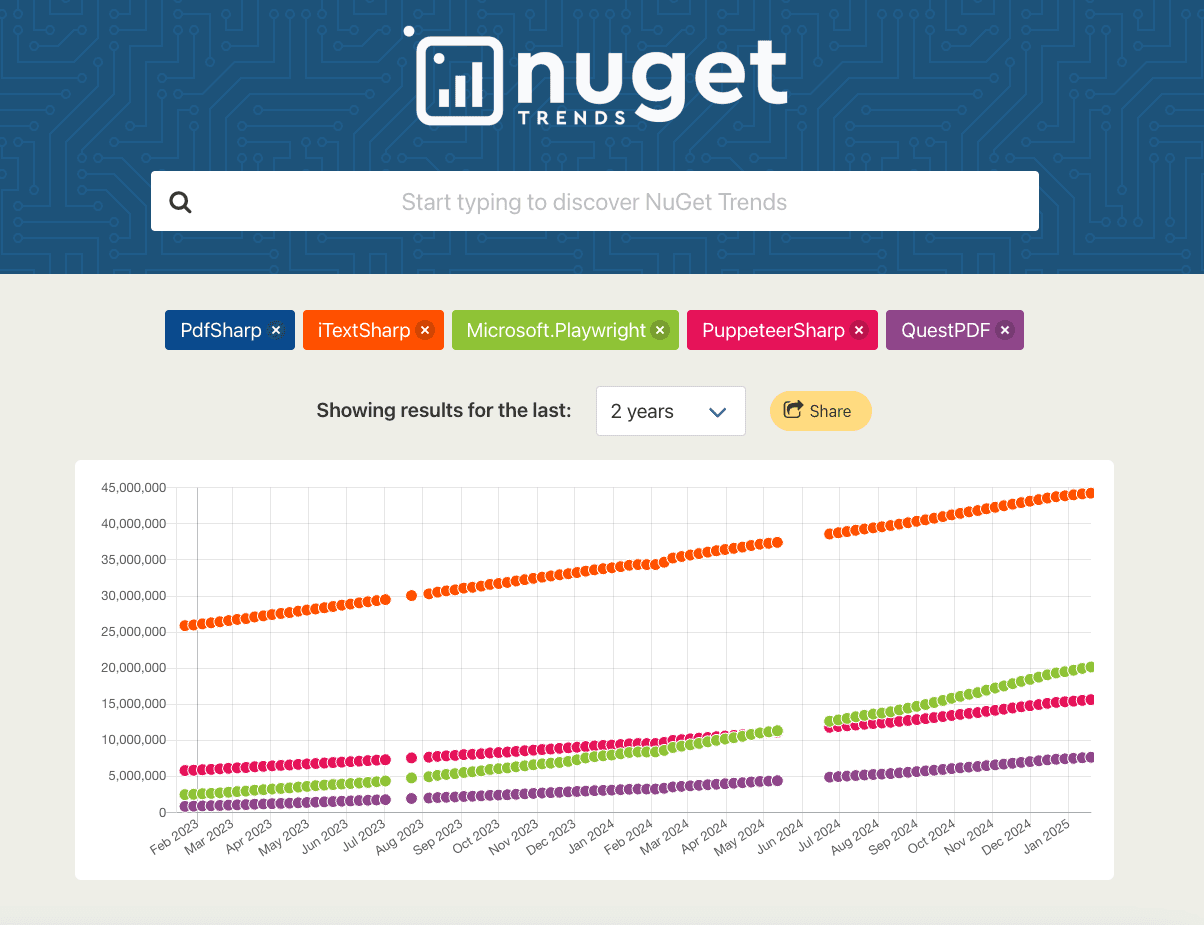Click the × icon on the iTextSharp tag
The height and width of the screenshot is (925, 1204).
(x=425, y=330)
